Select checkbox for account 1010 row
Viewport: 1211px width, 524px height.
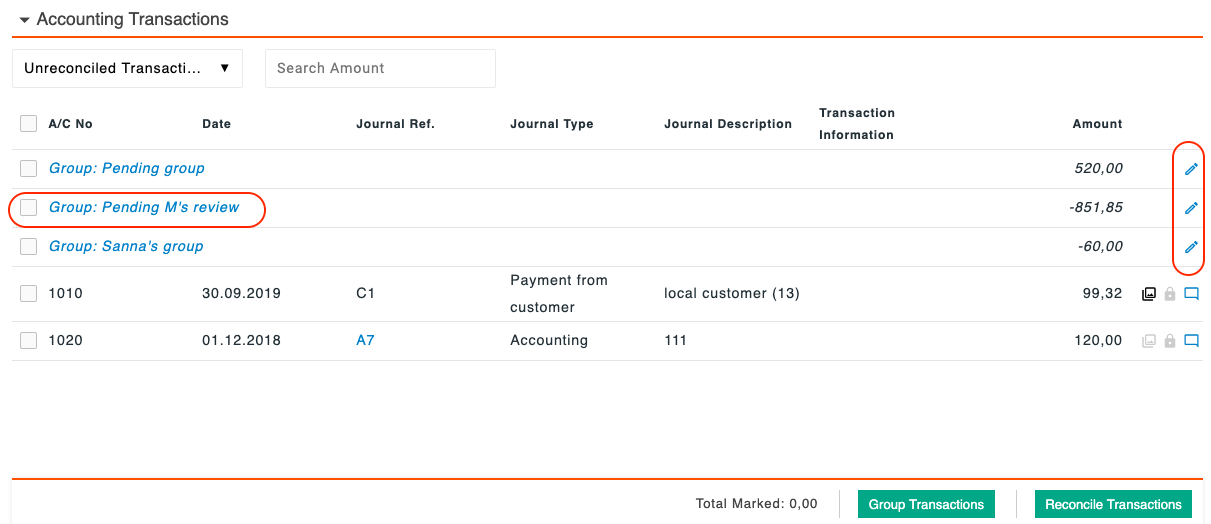(x=29, y=293)
